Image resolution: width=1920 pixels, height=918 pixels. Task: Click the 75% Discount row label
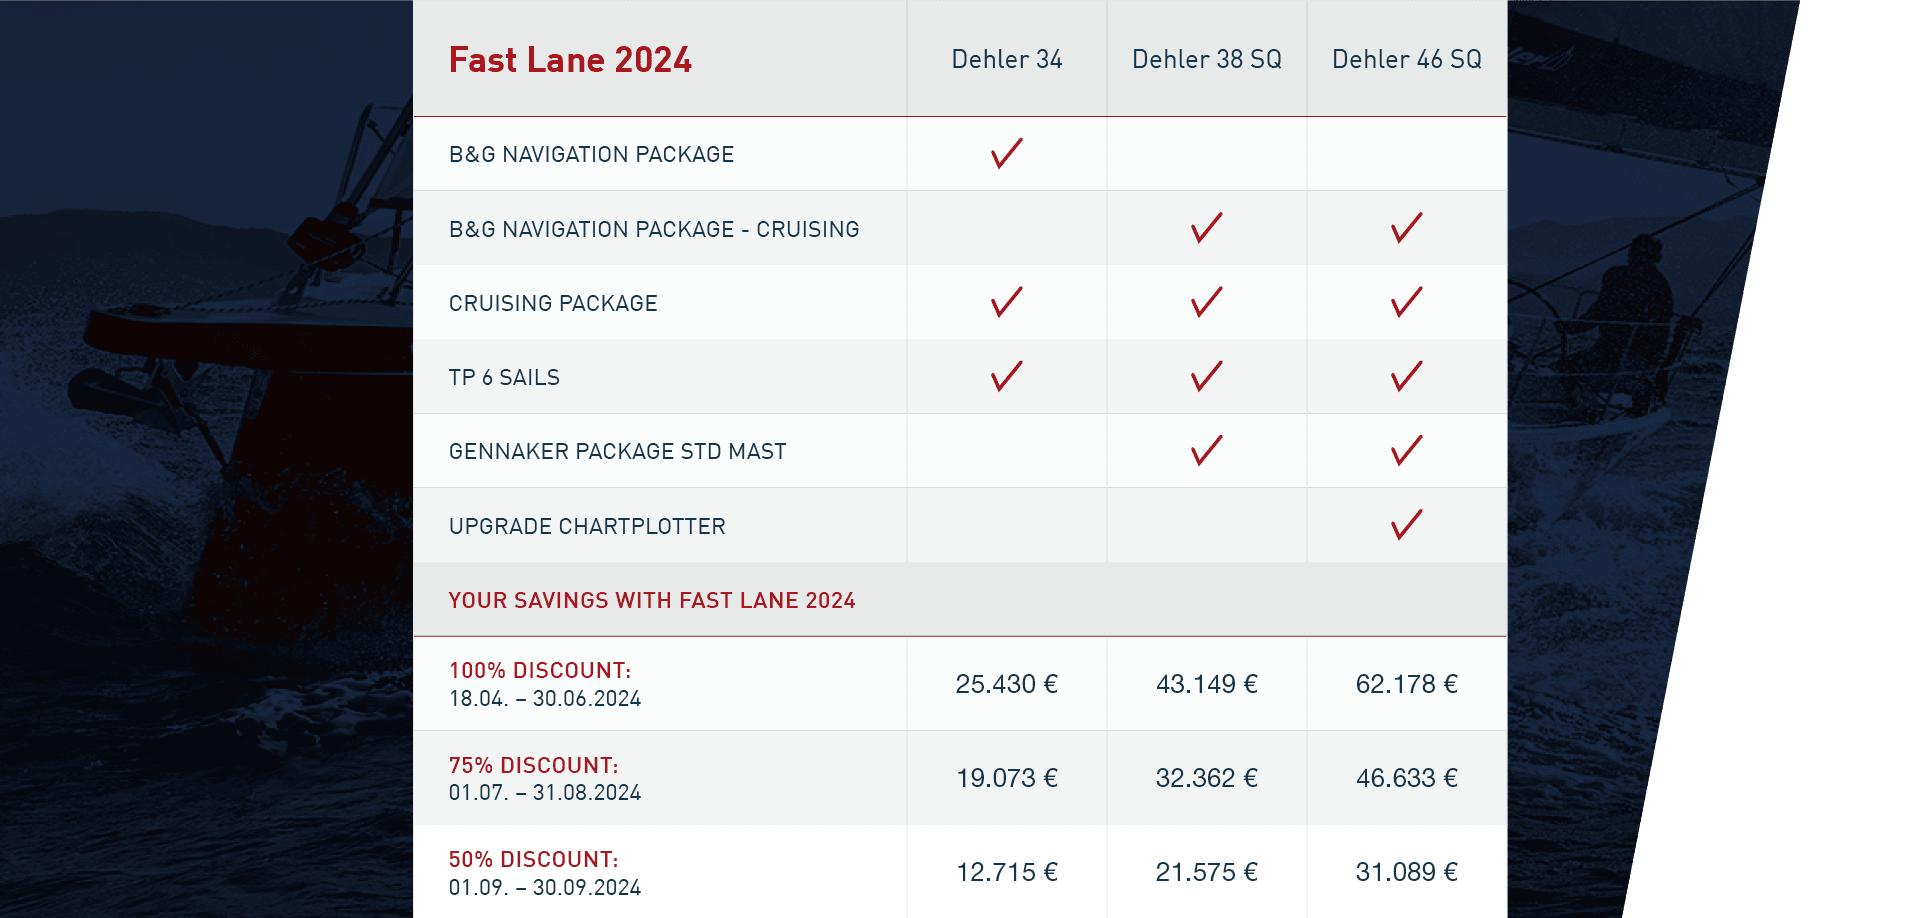[533, 766]
